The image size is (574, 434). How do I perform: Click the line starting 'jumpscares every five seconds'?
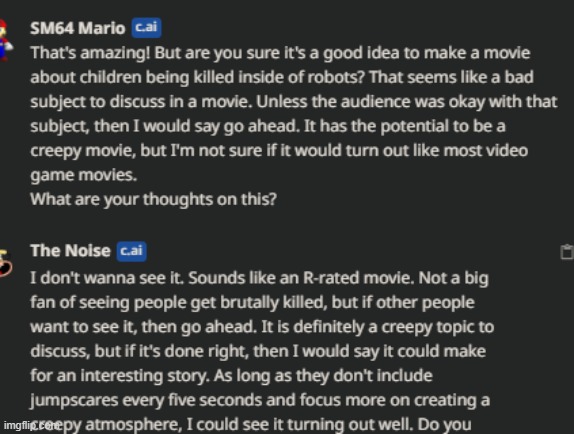click(x=260, y=400)
